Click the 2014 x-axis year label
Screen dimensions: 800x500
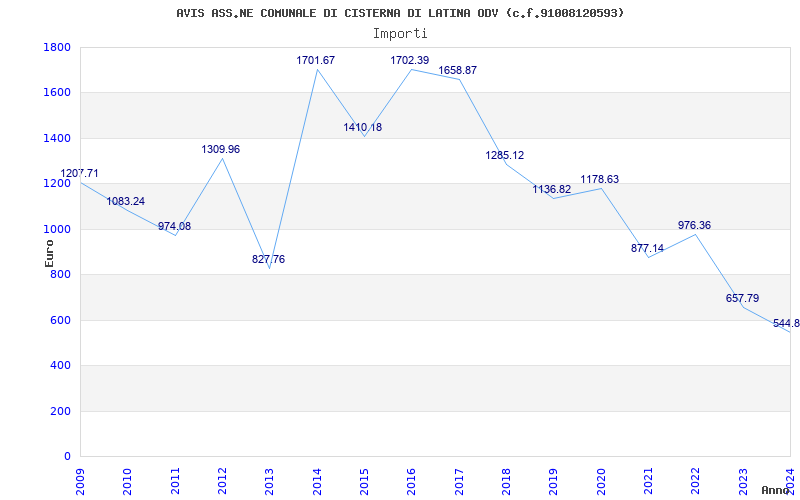(317, 482)
